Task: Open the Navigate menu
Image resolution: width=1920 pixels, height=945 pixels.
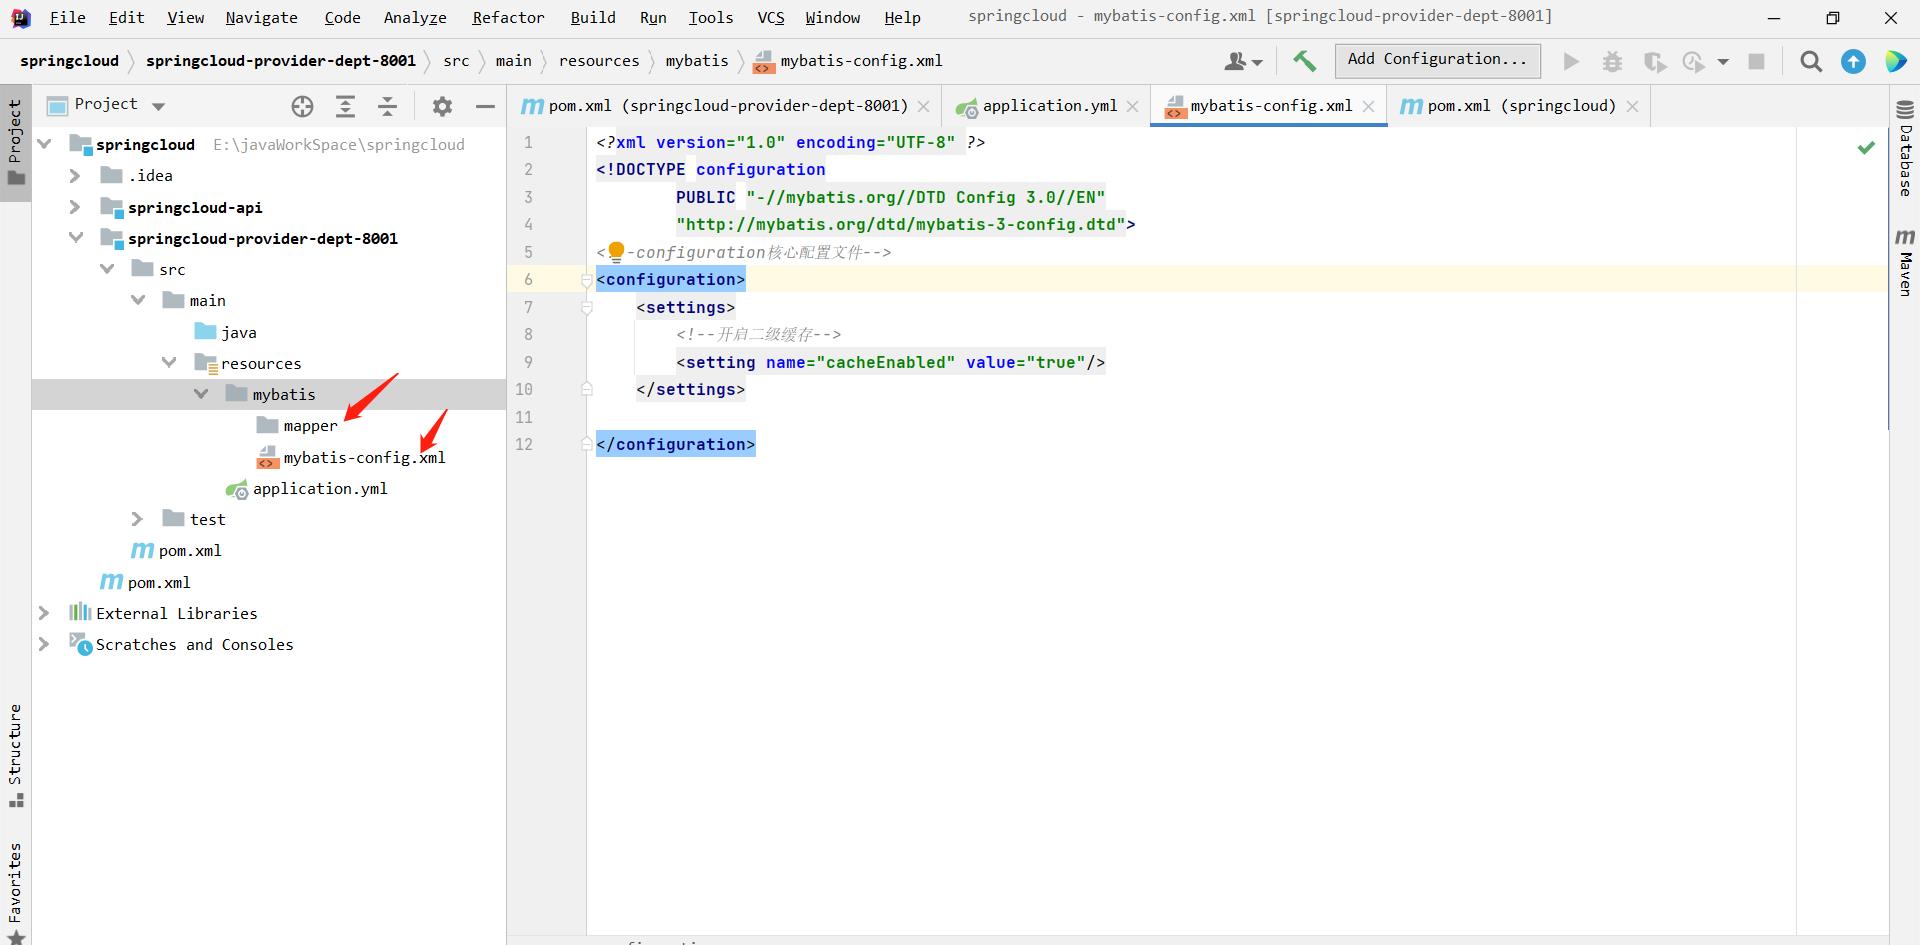Action: pyautogui.click(x=261, y=18)
